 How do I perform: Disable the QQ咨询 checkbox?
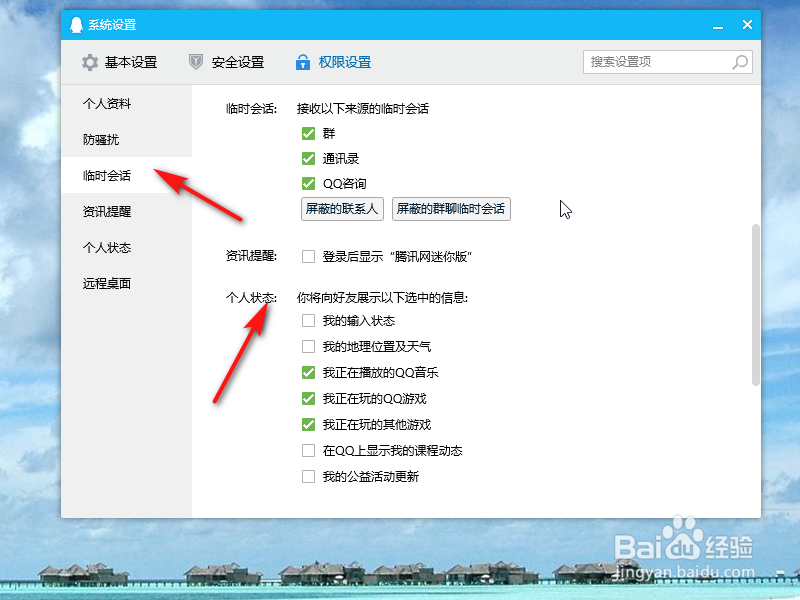(x=308, y=183)
